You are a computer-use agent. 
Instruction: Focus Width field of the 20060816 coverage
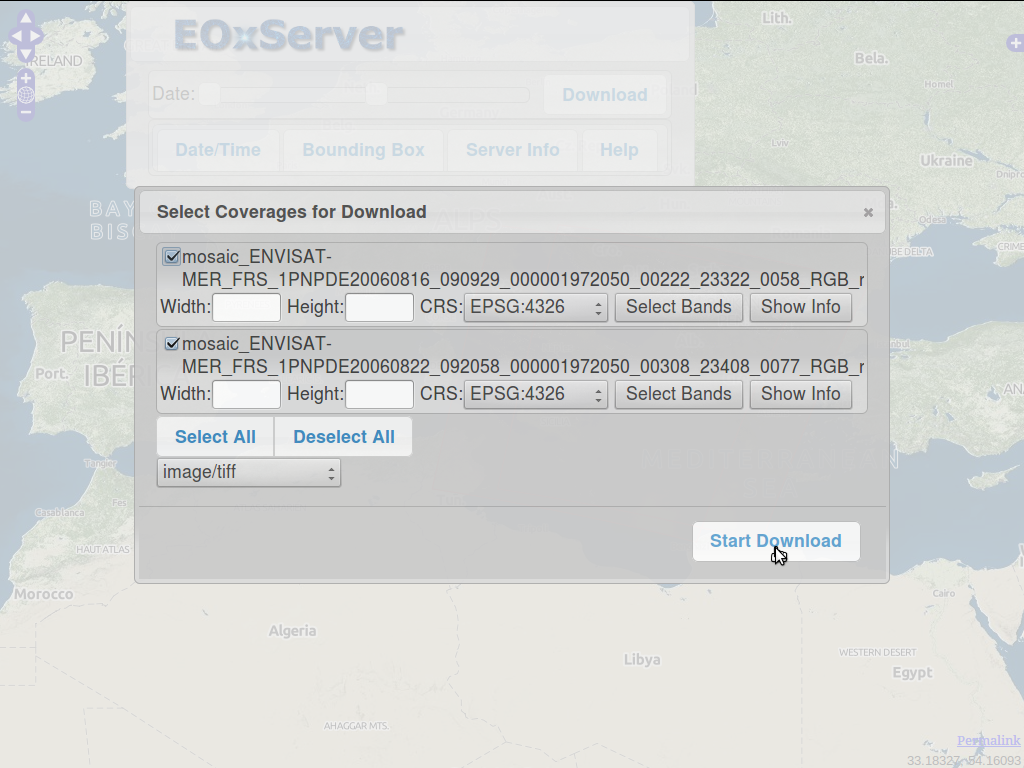pyautogui.click(x=246, y=308)
